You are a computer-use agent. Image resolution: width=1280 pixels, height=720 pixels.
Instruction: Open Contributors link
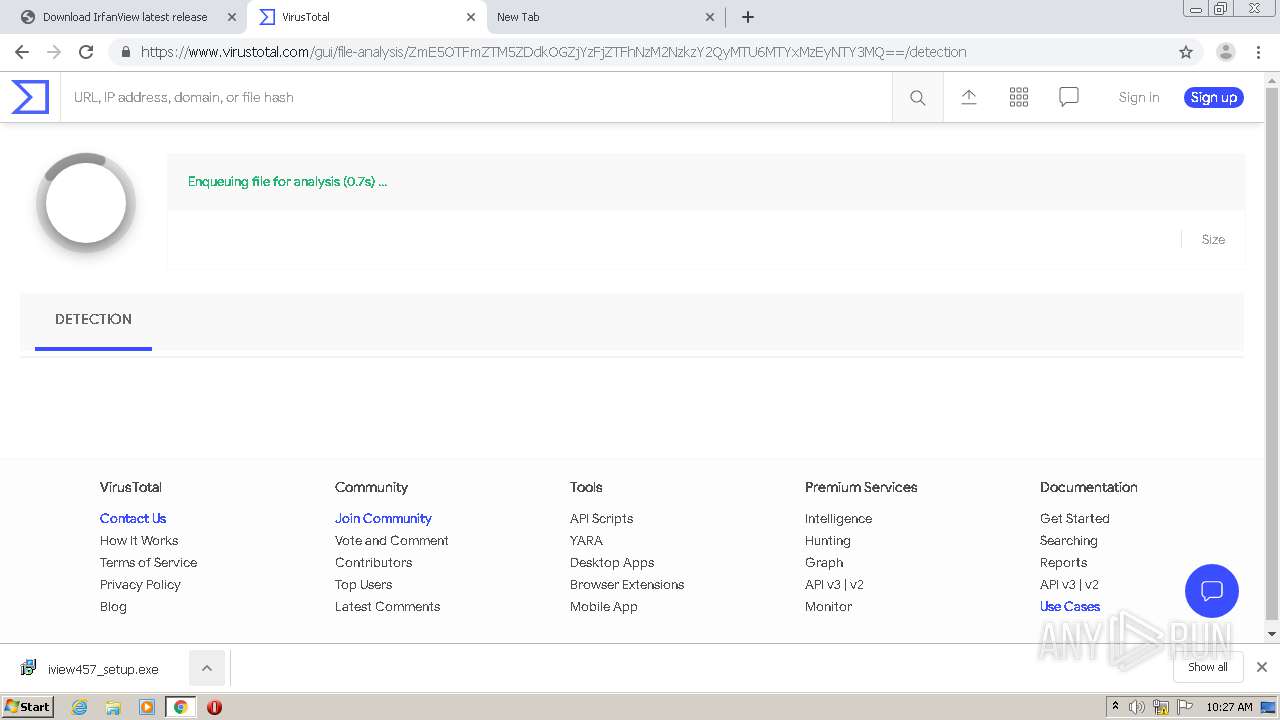pos(373,562)
